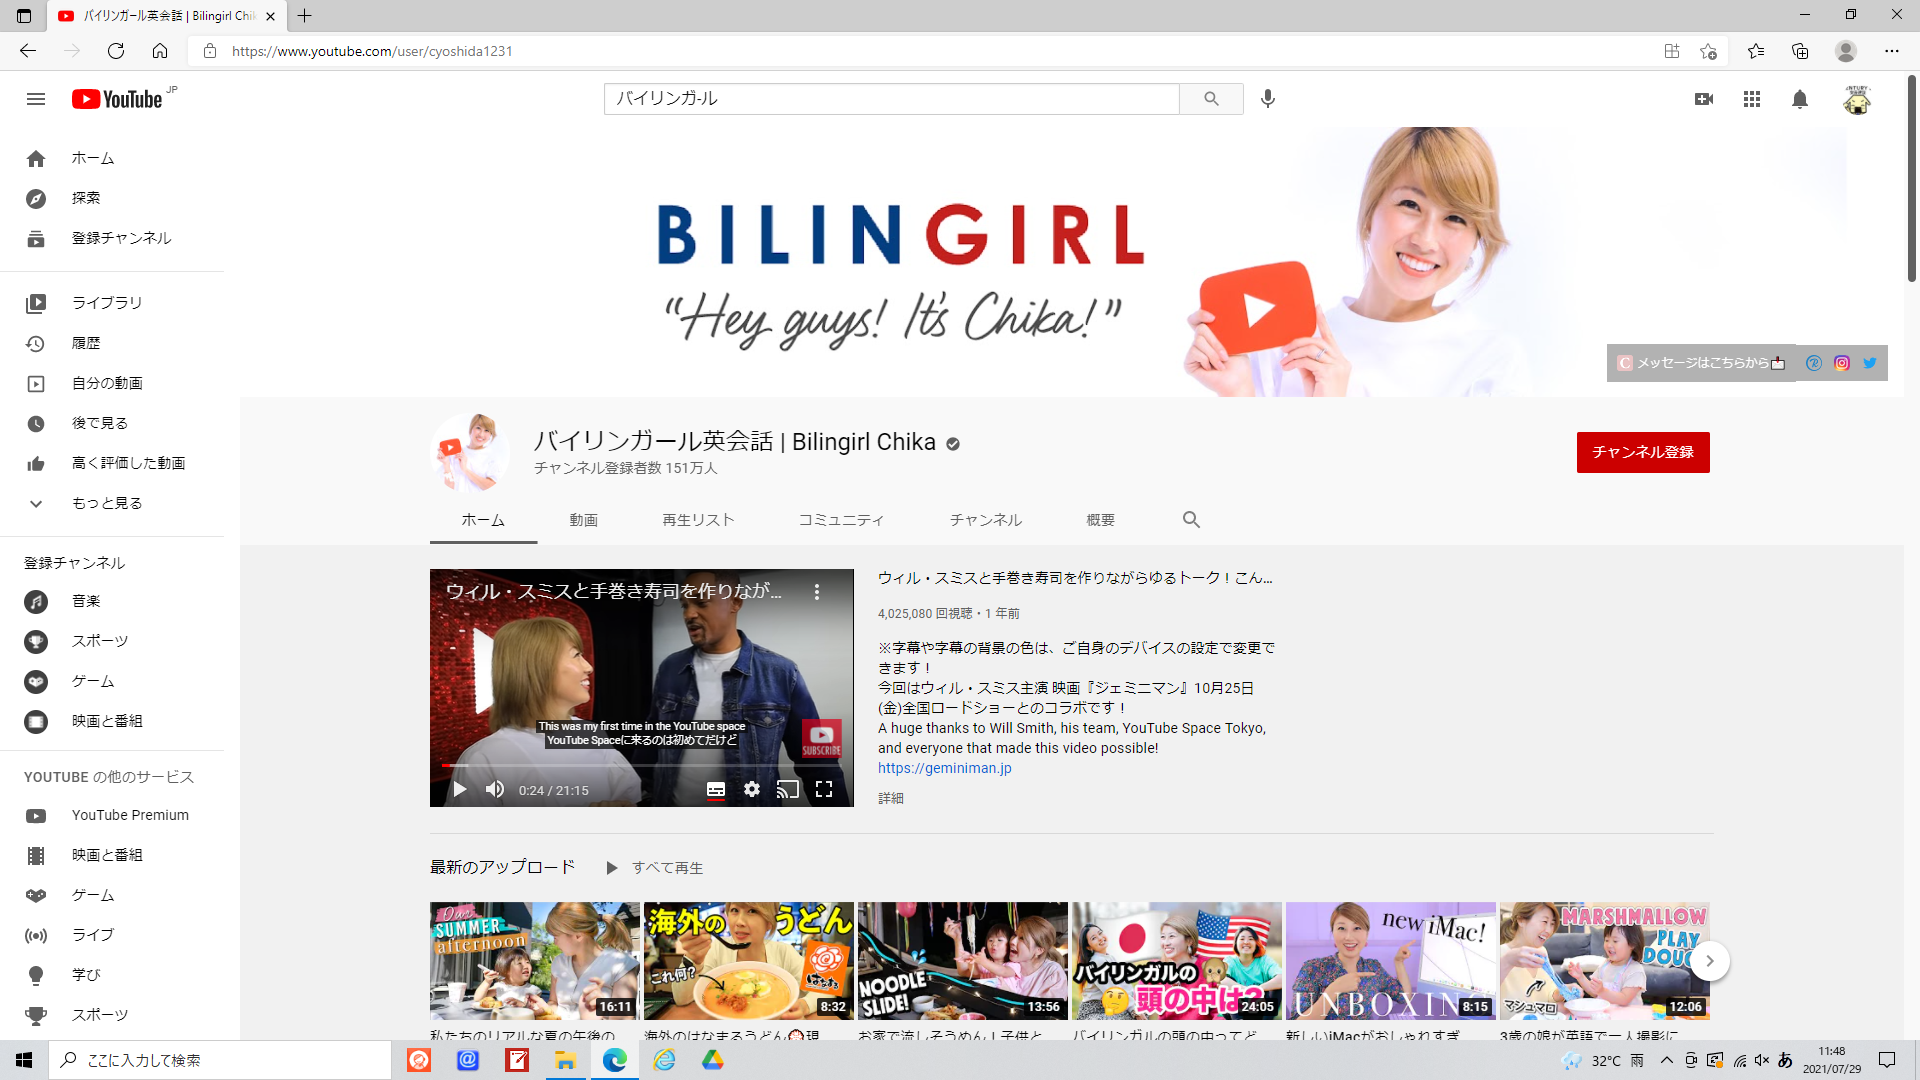Cast video to TV icon
This screenshot has height=1080, width=1920.
tap(788, 790)
